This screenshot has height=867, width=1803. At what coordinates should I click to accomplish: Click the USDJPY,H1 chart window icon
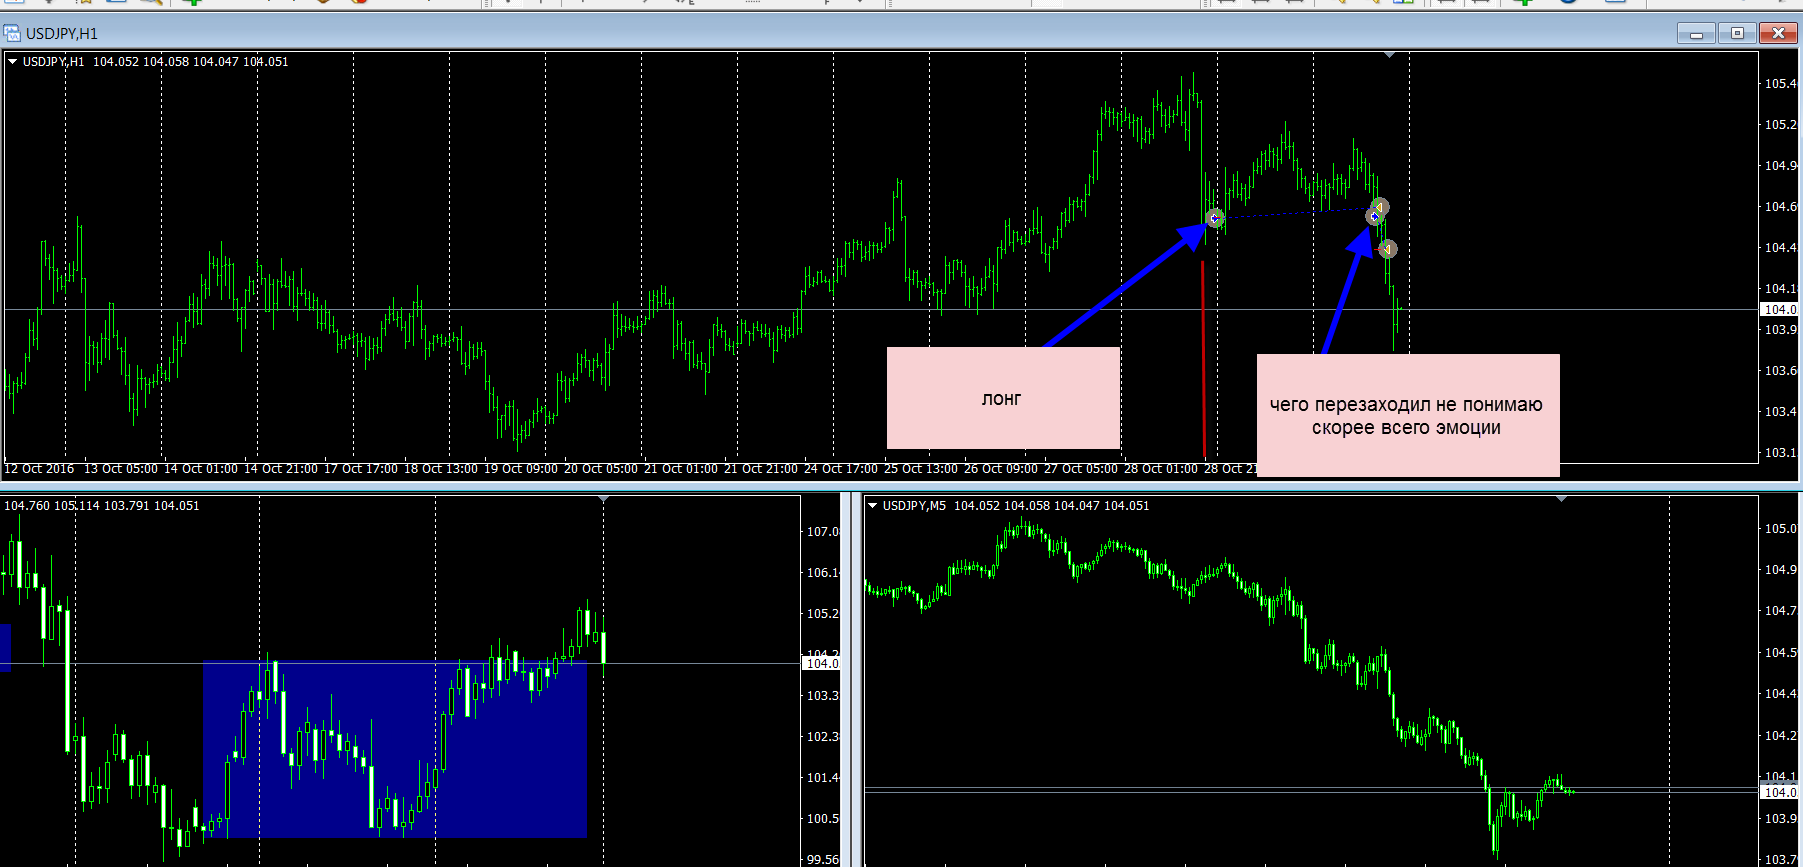[12, 33]
